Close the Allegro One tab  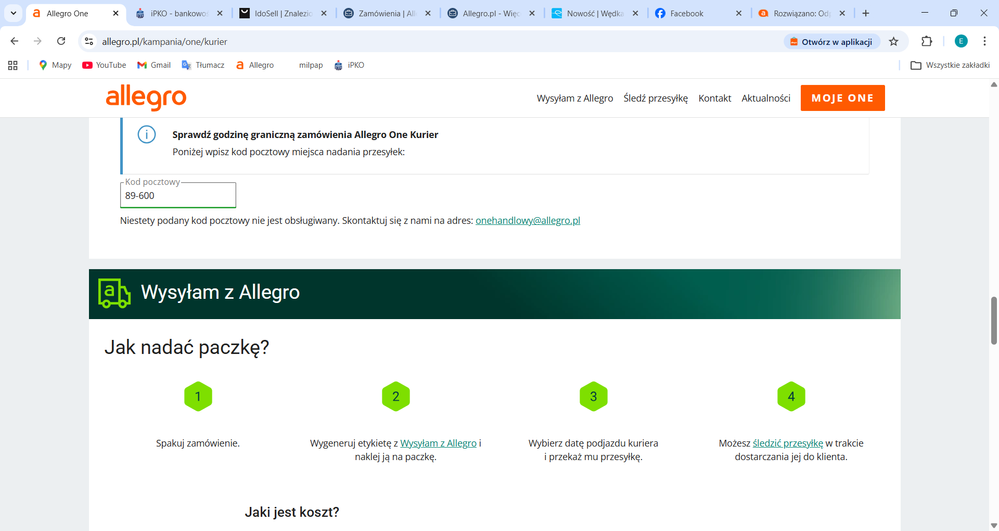click(116, 13)
